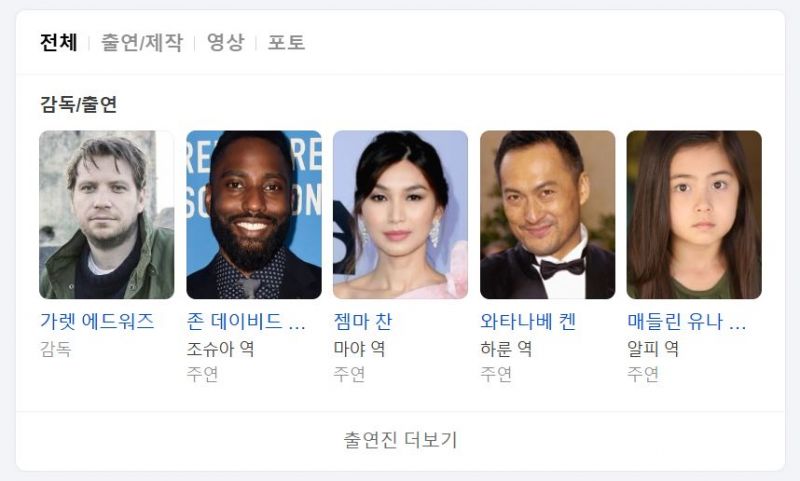
Task: Click the photo above 젬마 찬 label
Action: 401,215
